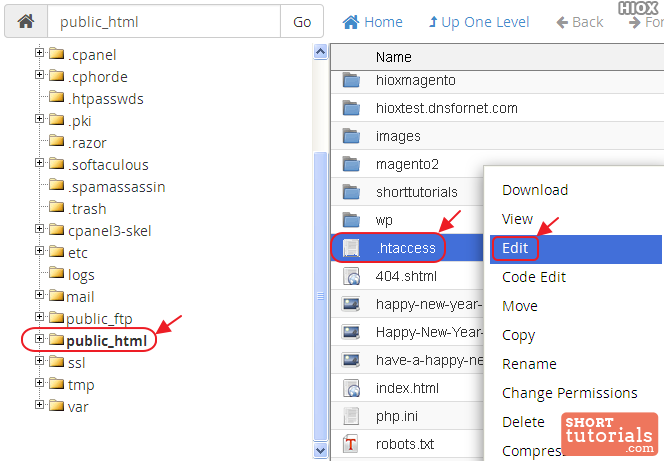The width and height of the screenshot is (664, 461).
Task: Click hioxtest.dnsfornet.com folder icon
Action: tap(351, 108)
